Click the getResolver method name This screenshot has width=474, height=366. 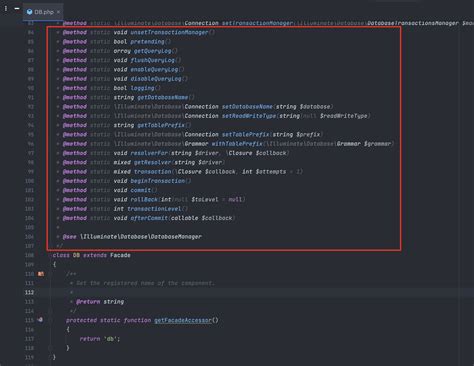tap(152, 162)
